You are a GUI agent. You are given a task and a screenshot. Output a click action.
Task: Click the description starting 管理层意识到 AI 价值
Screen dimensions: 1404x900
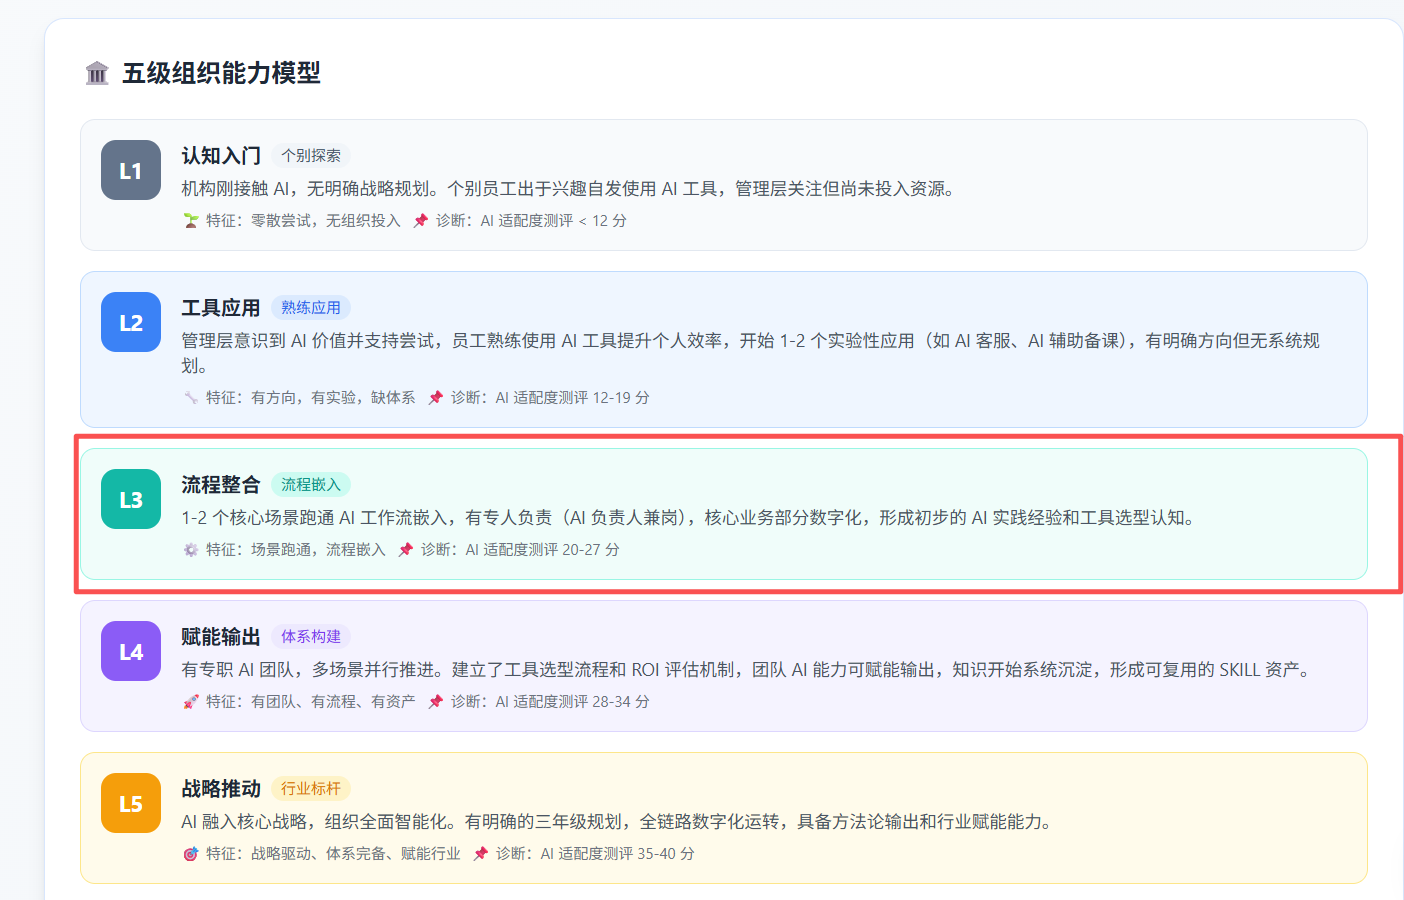(751, 353)
